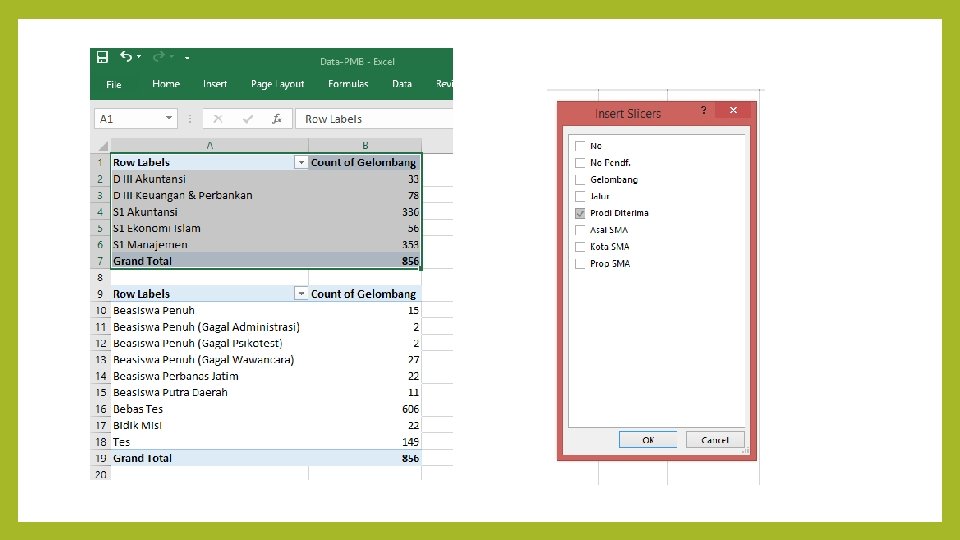The image size is (960, 540).
Task: Open the File tab
Action: click(114, 84)
